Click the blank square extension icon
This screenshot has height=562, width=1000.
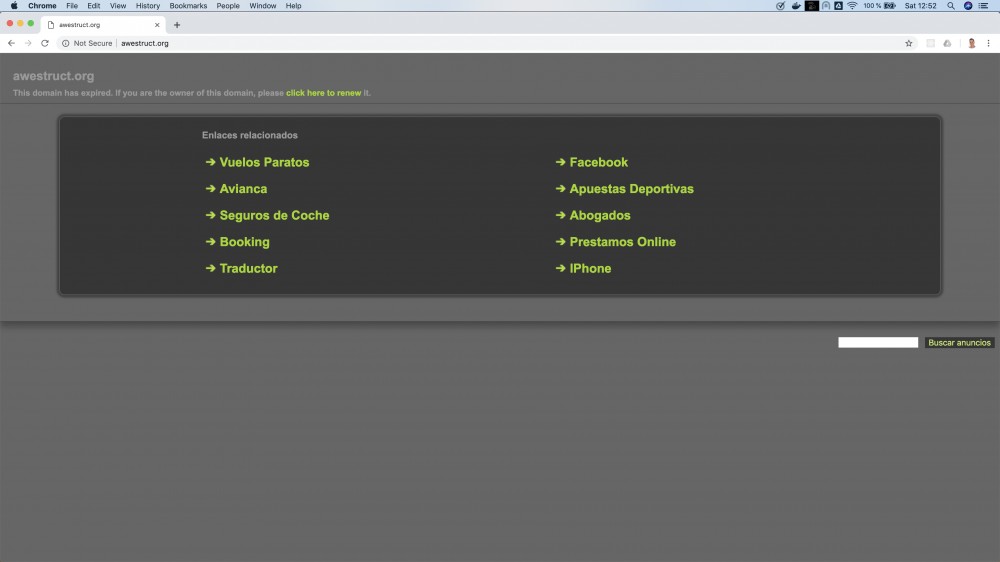pos(930,43)
